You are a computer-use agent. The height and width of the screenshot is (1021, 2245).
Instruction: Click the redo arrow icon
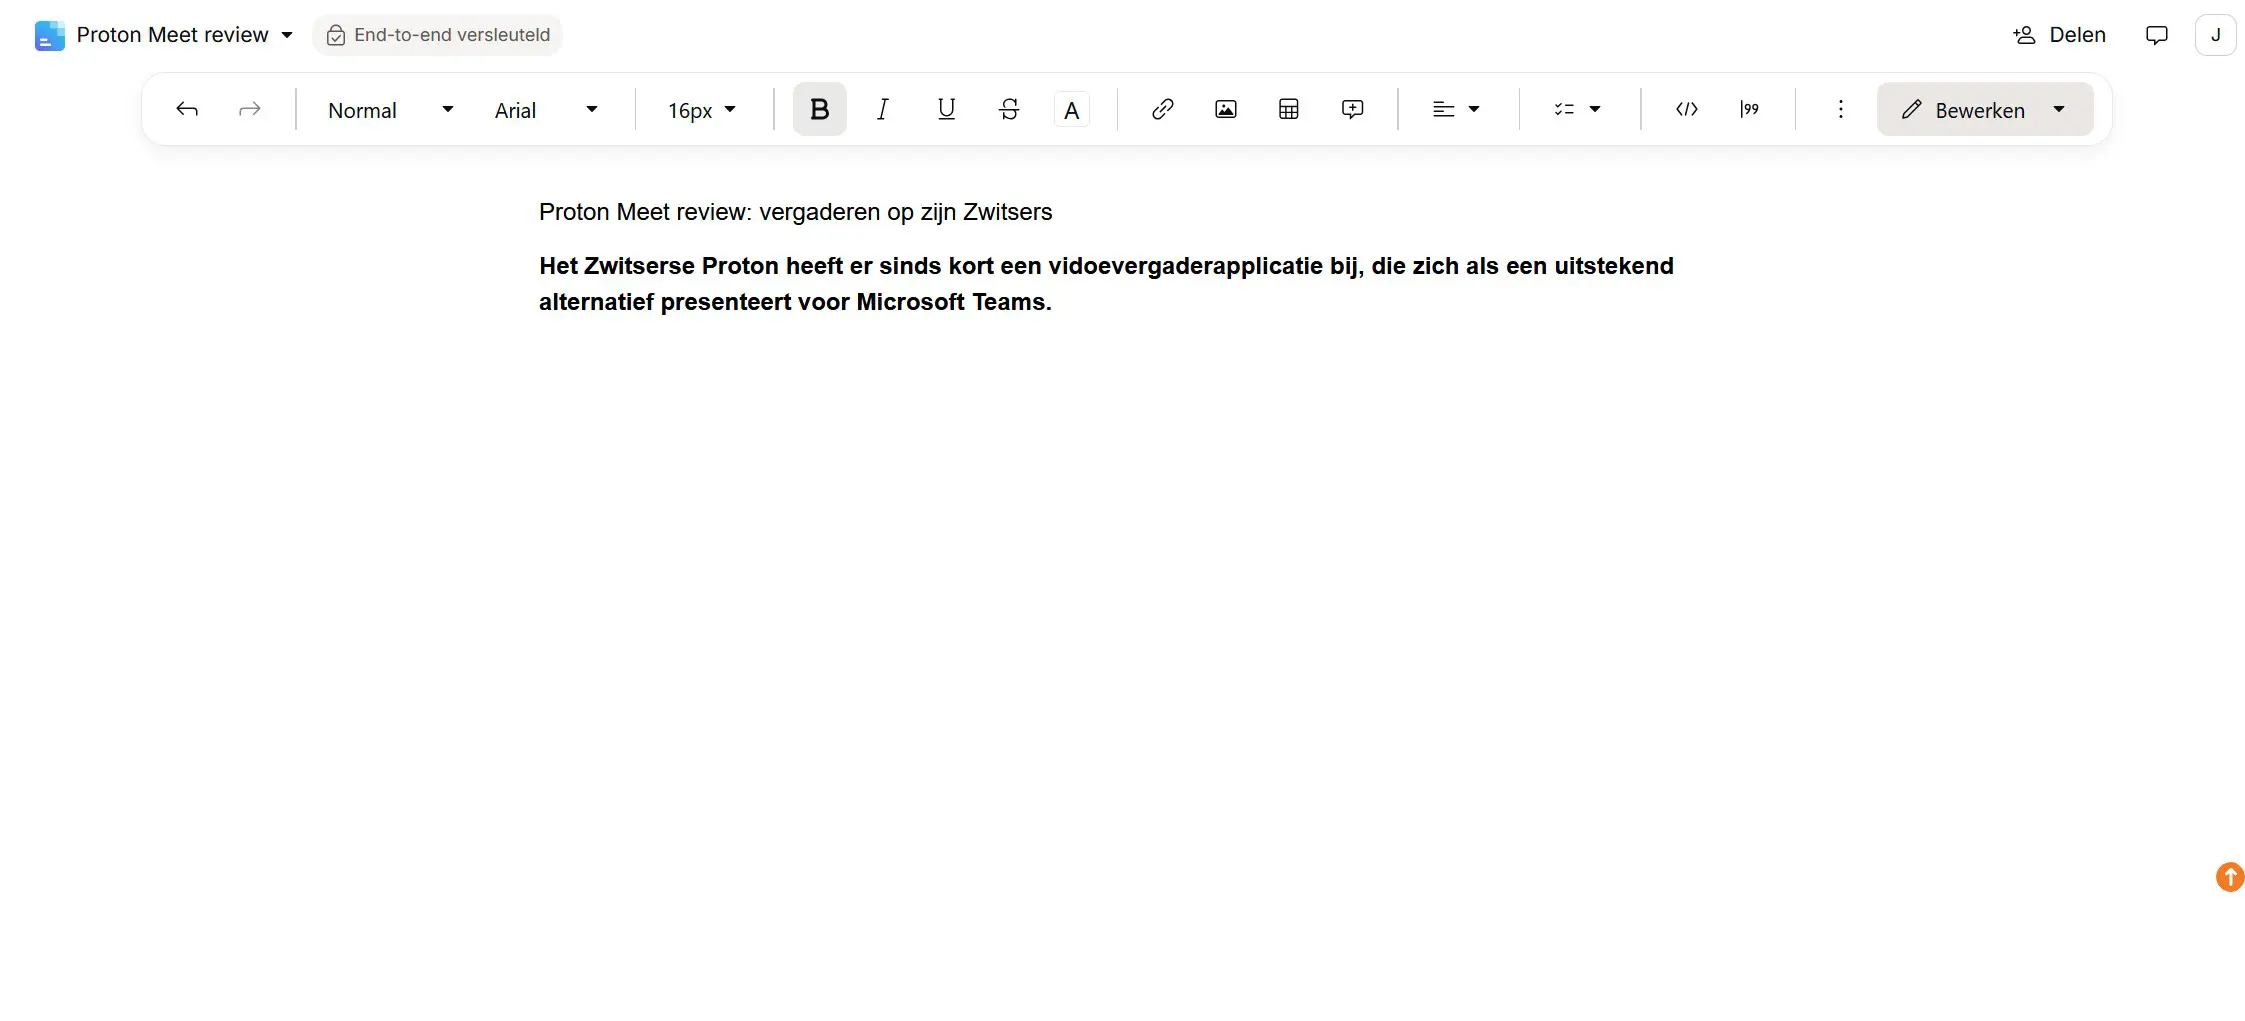point(250,109)
